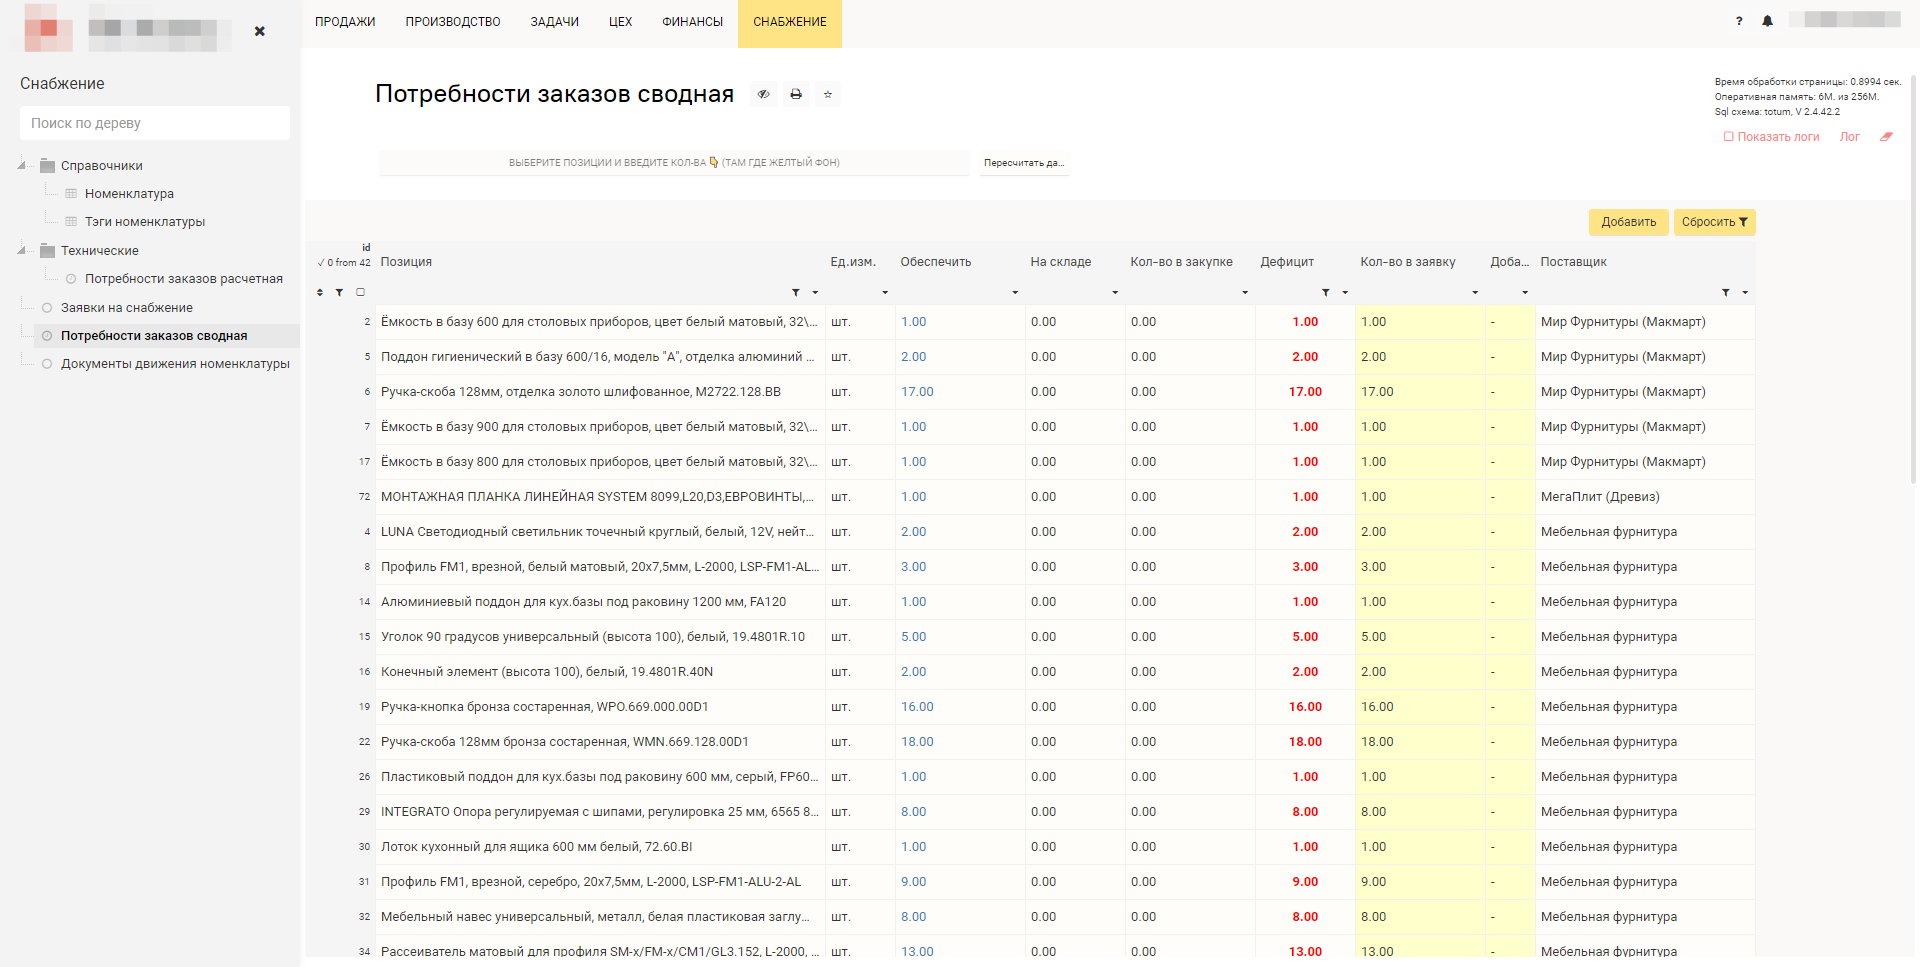1920x967 pixels.
Task: Click the circle icon beside Документы движения номенклатуры
Action: pos(47,364)
